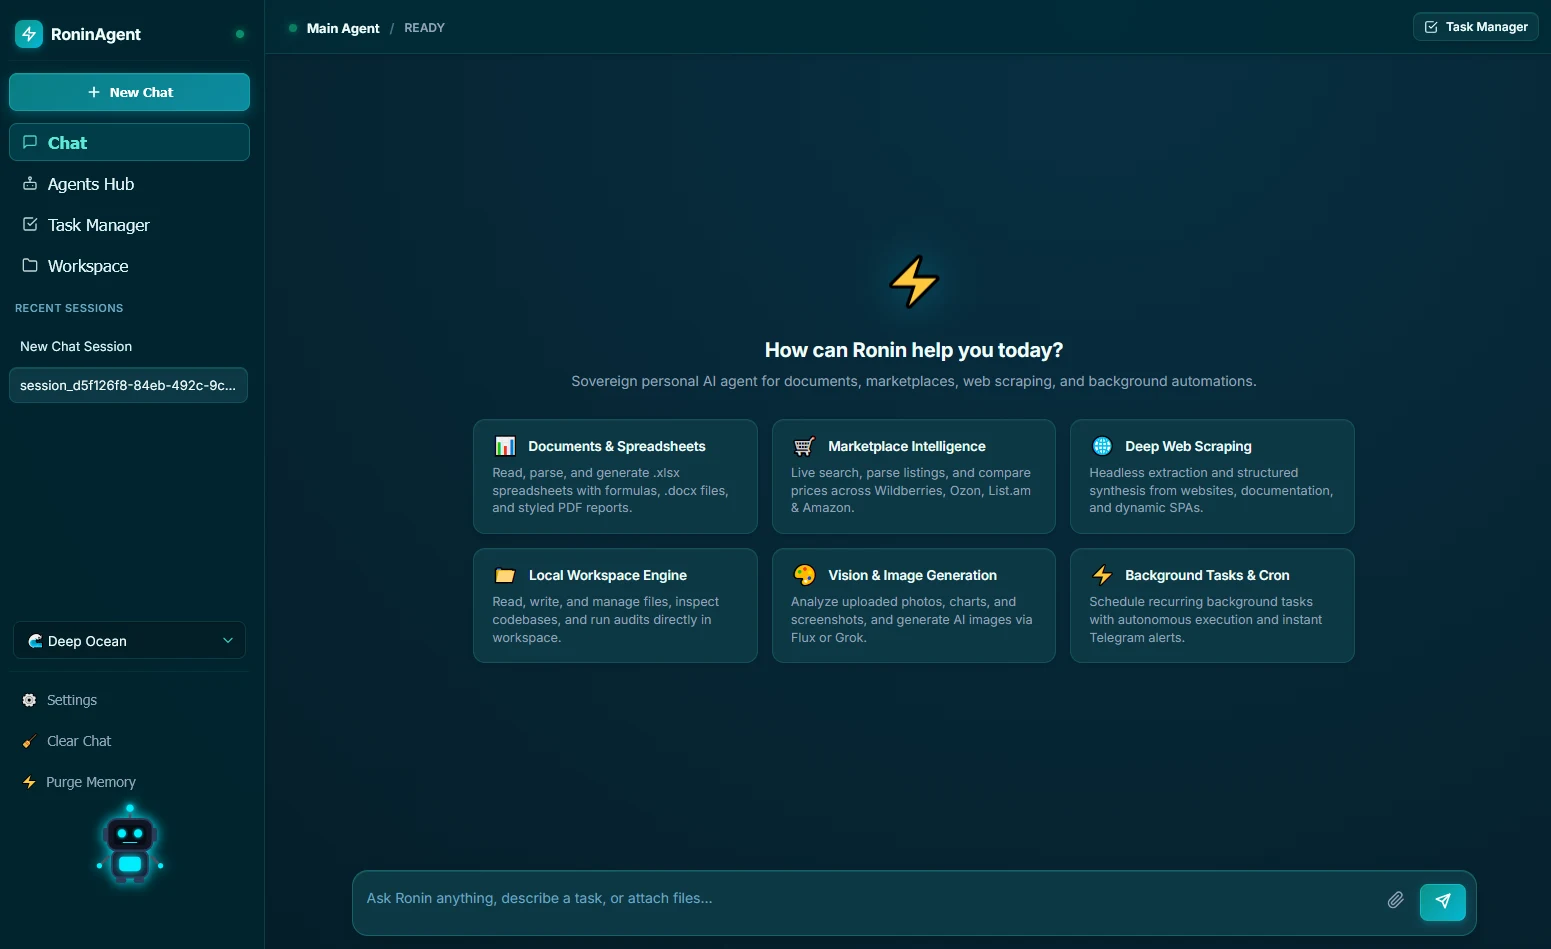Choose the Documents & Spreadsheets card title
1551x949 pixels.
point(617,446)
